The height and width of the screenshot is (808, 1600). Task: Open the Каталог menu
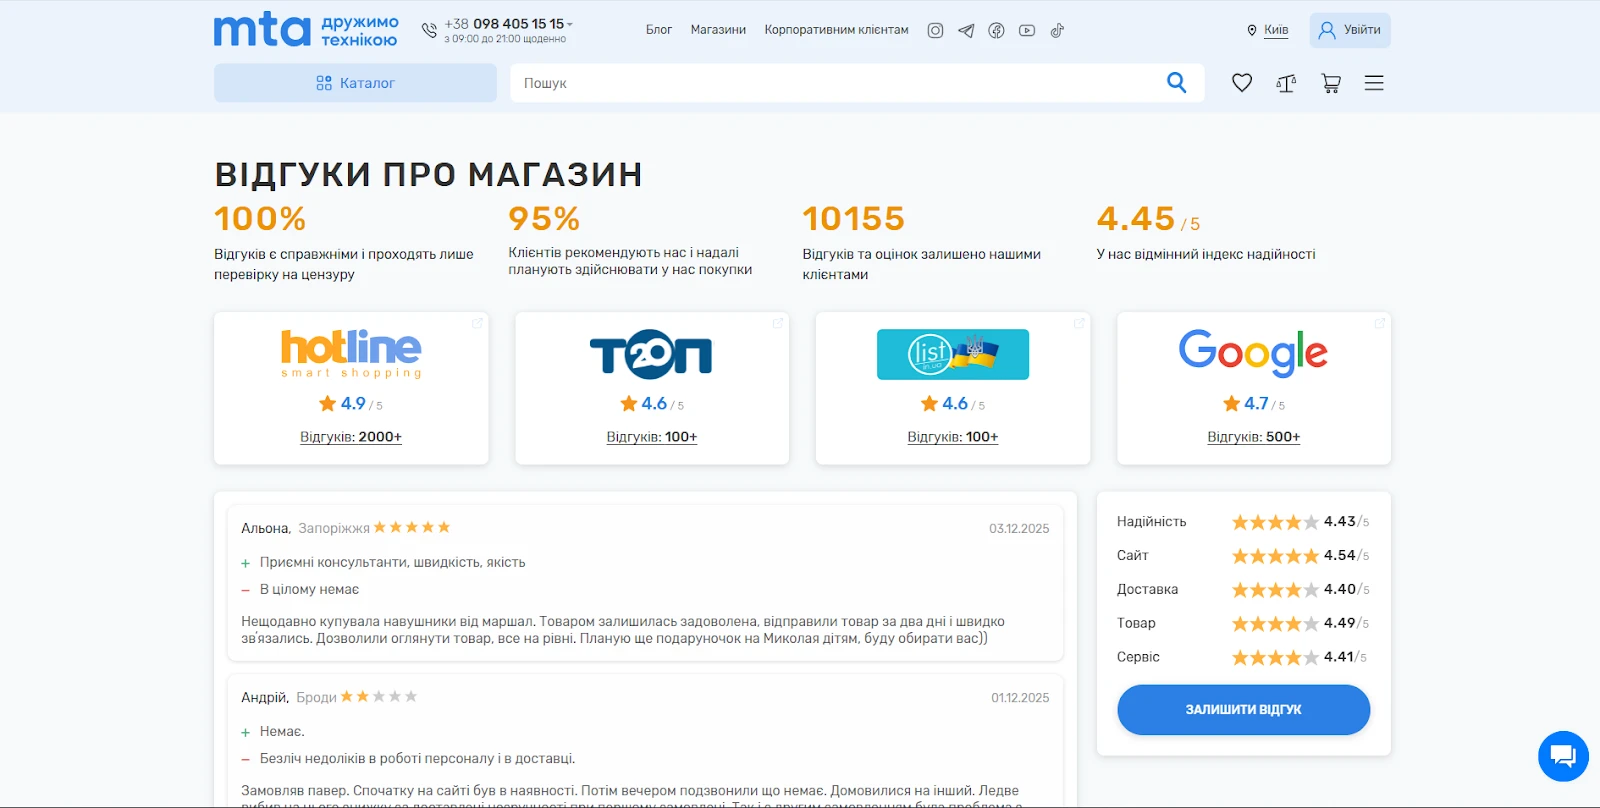coord(355,83)
